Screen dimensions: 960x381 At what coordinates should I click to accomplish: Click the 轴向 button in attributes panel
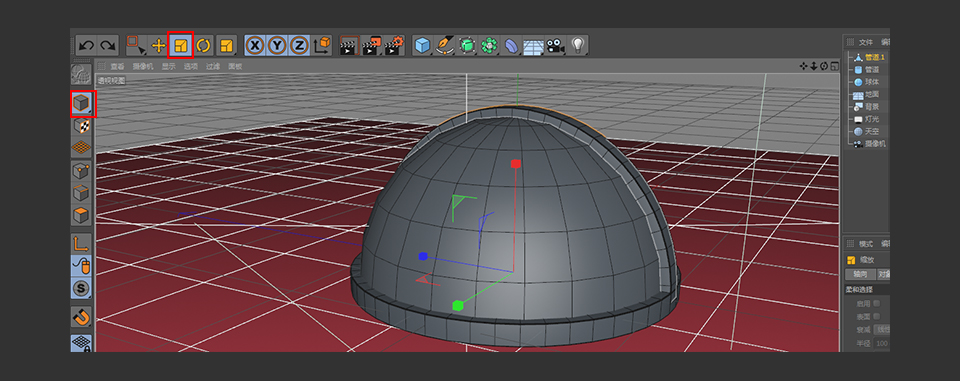coord(860,274)
